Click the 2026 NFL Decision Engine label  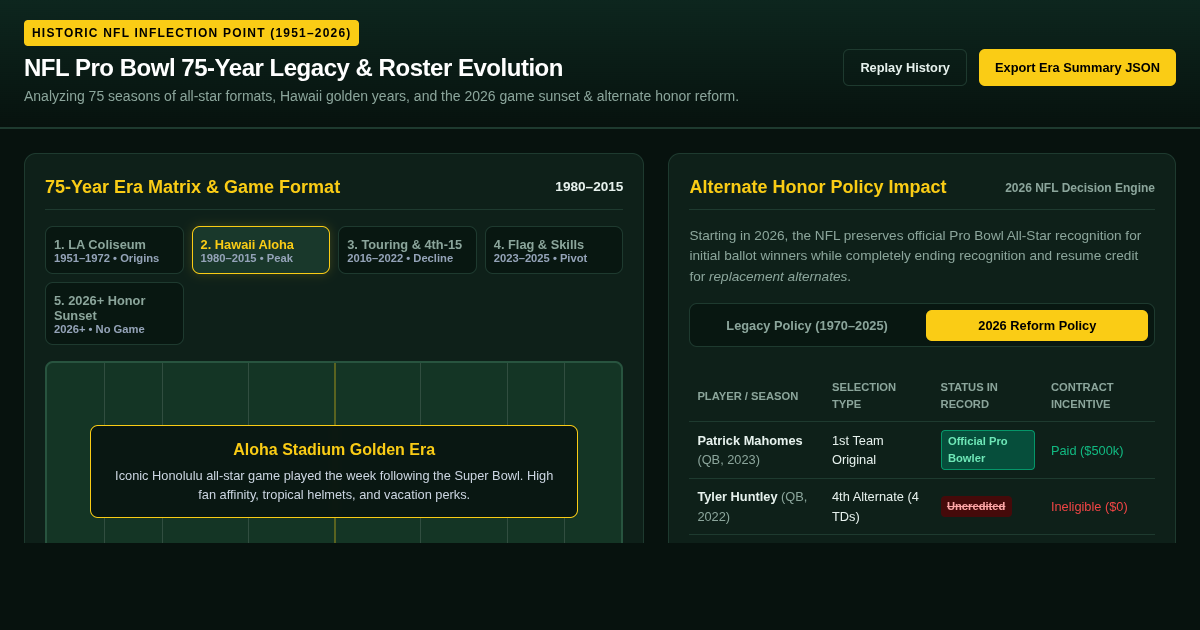1080,188
